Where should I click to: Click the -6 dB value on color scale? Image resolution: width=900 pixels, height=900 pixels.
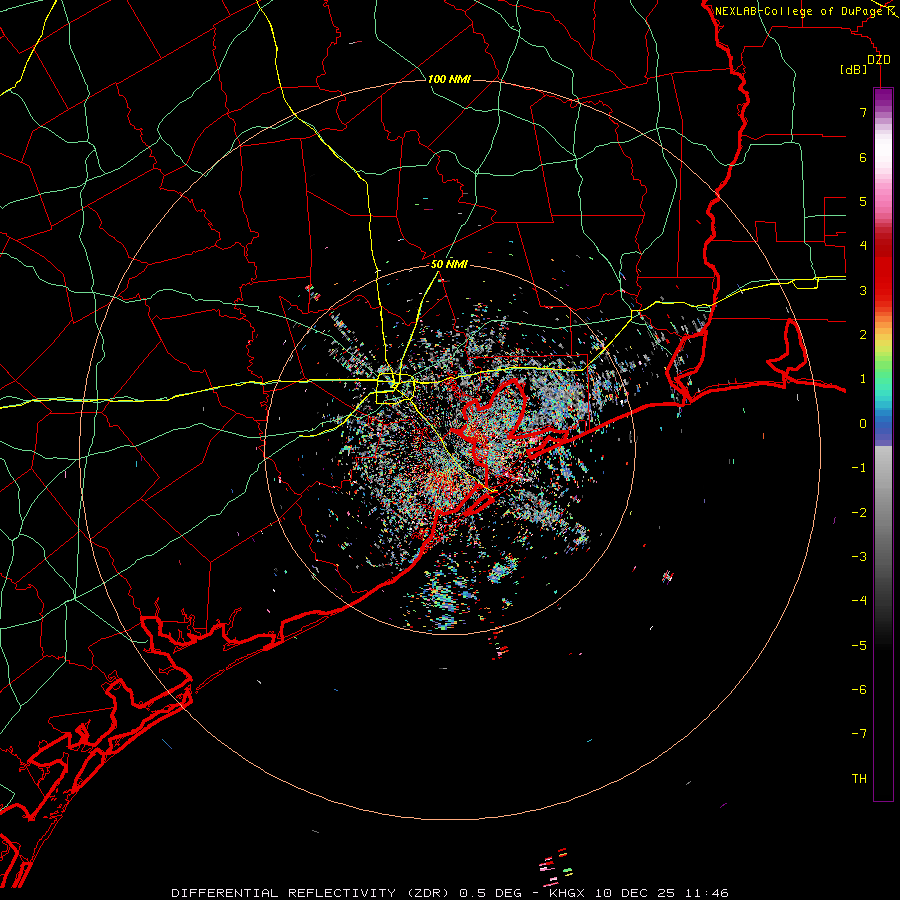pos(859,690)
